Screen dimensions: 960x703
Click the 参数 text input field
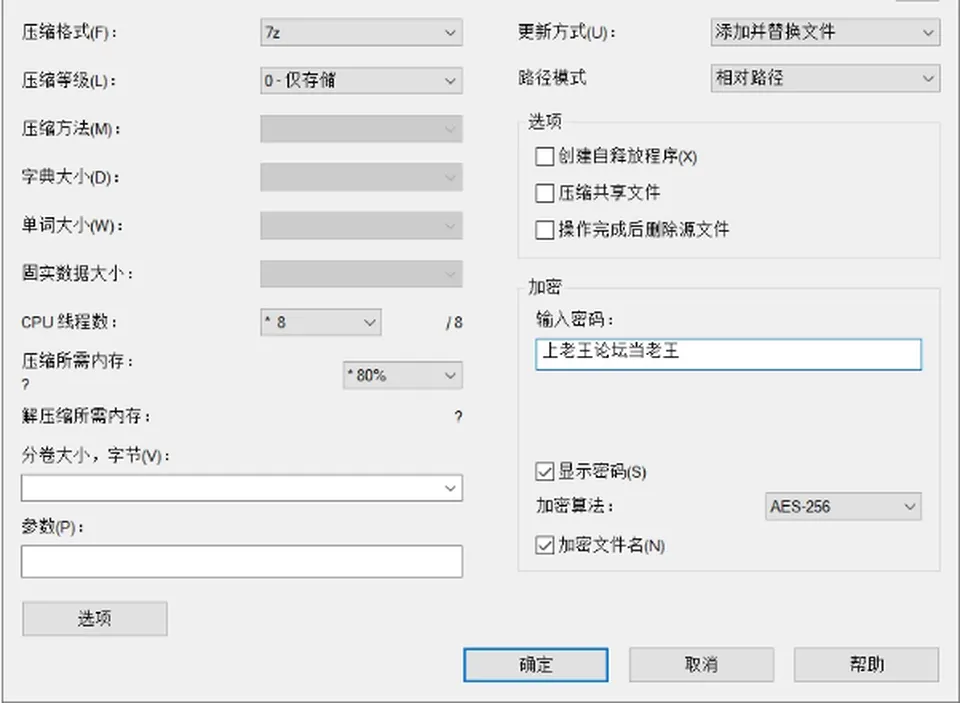(x=242, y=562)
